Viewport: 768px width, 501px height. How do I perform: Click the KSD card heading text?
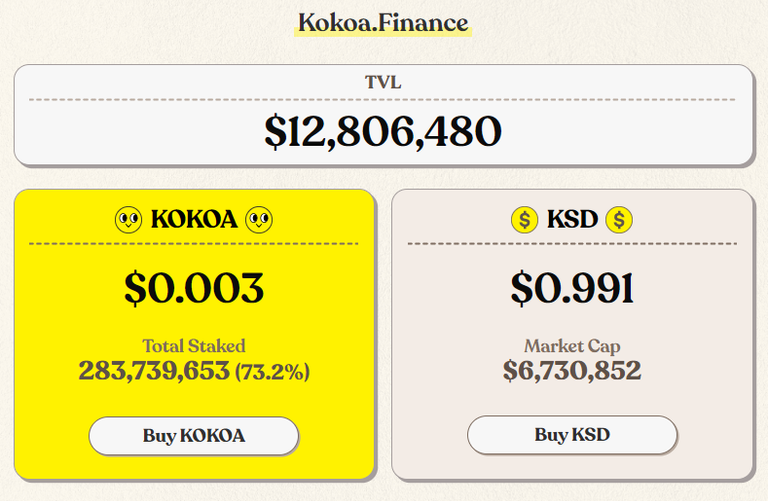click(x=572, y=219)
